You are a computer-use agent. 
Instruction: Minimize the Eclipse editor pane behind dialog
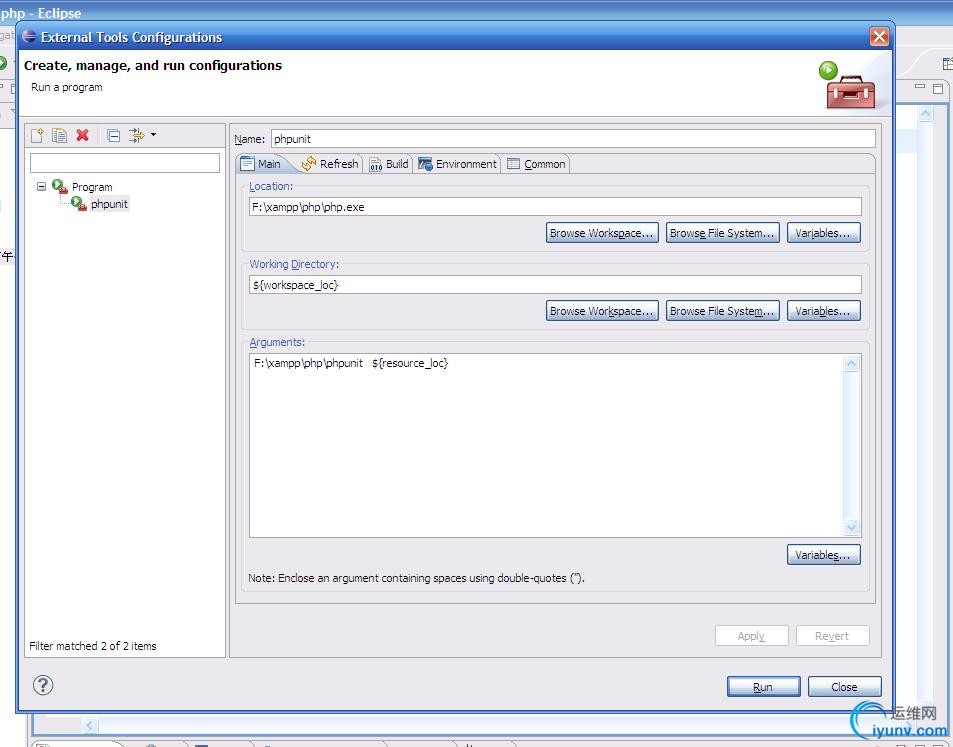click(x=920, y=87)
